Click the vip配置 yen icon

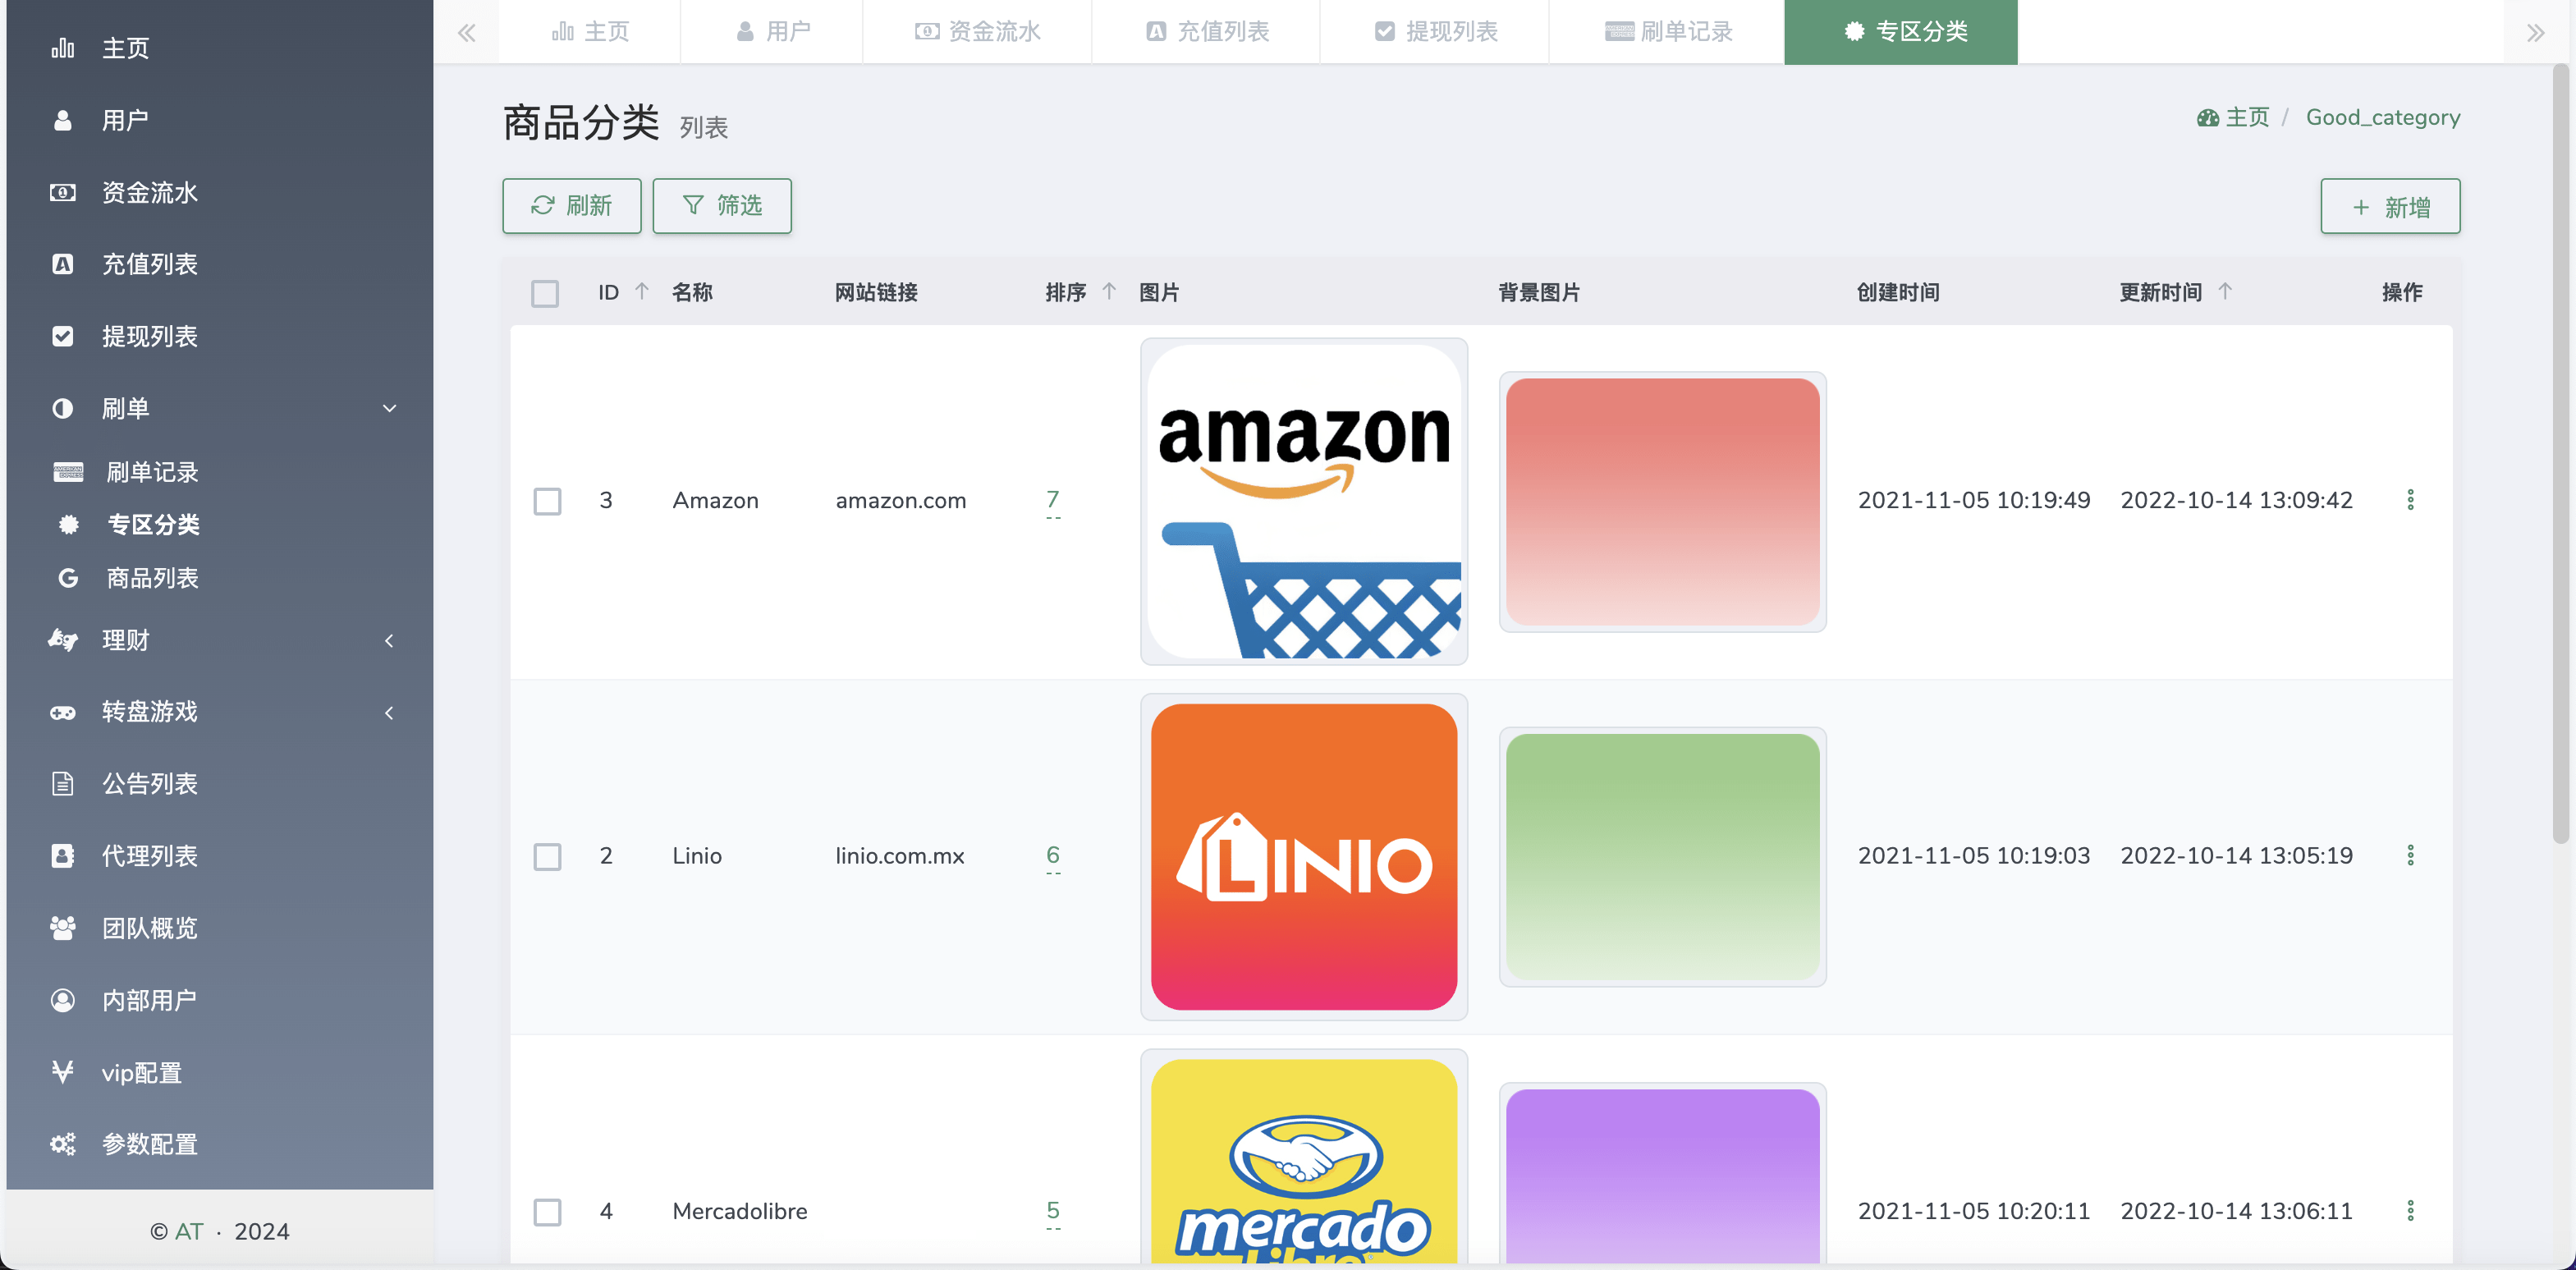(x=63, y=1072)
